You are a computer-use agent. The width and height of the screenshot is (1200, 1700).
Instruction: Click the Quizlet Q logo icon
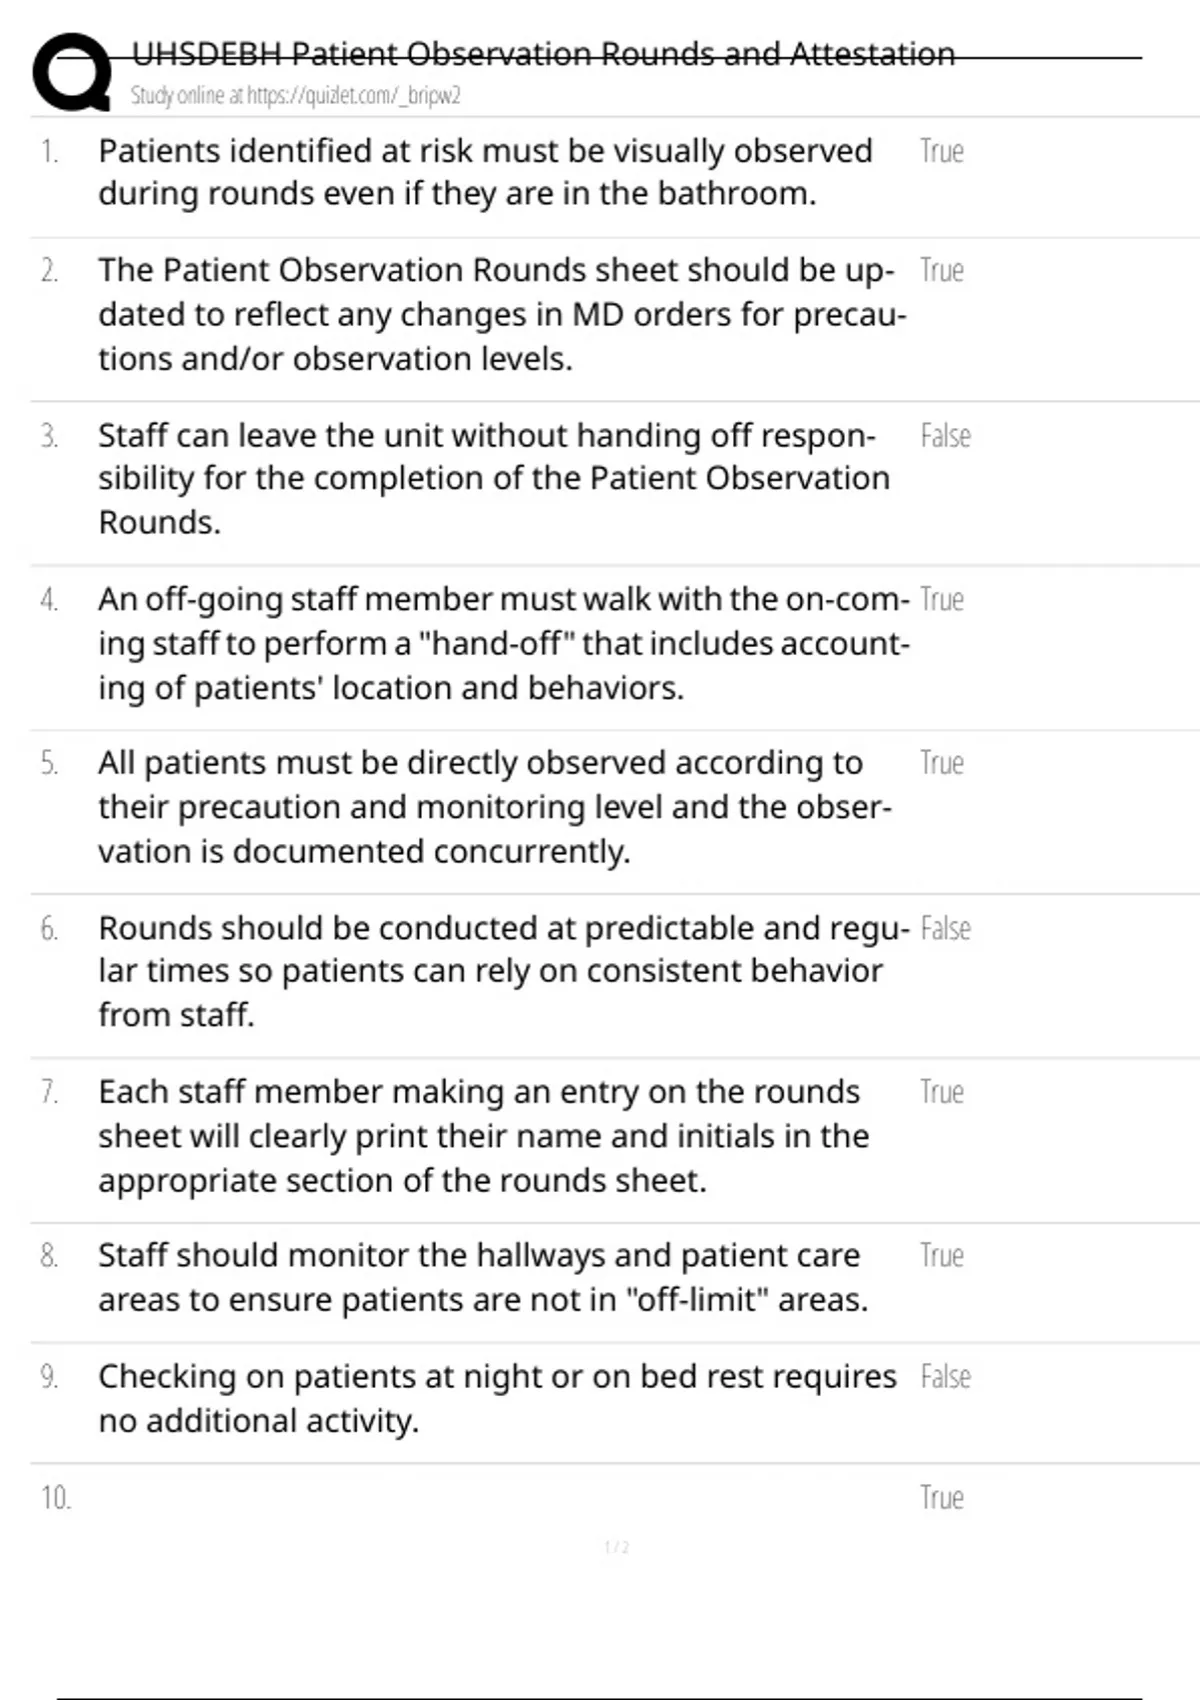(72, 71)
